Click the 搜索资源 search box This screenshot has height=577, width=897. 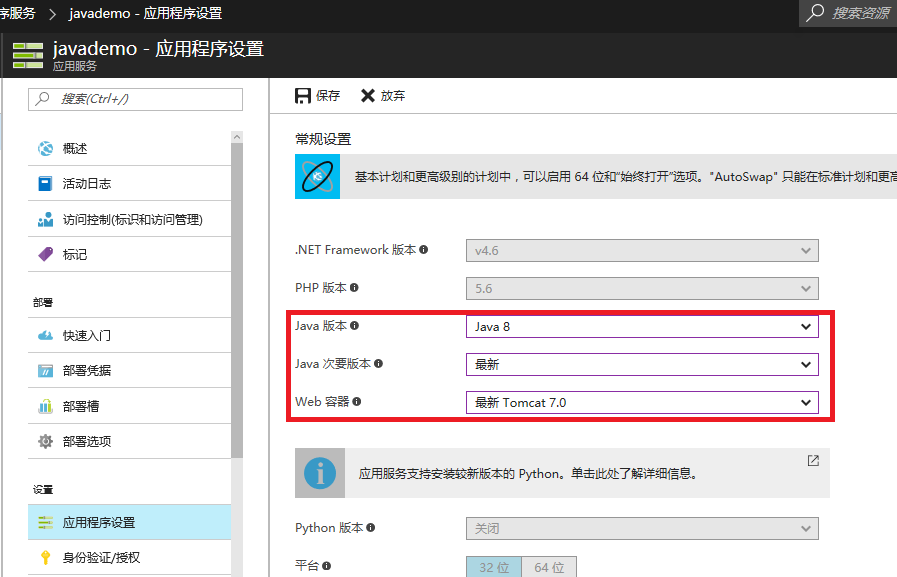(848, 13)
